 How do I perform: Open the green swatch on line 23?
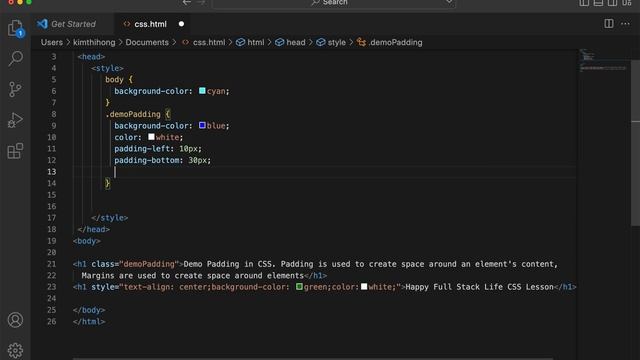pyautogui.click(x=299, y=287)
